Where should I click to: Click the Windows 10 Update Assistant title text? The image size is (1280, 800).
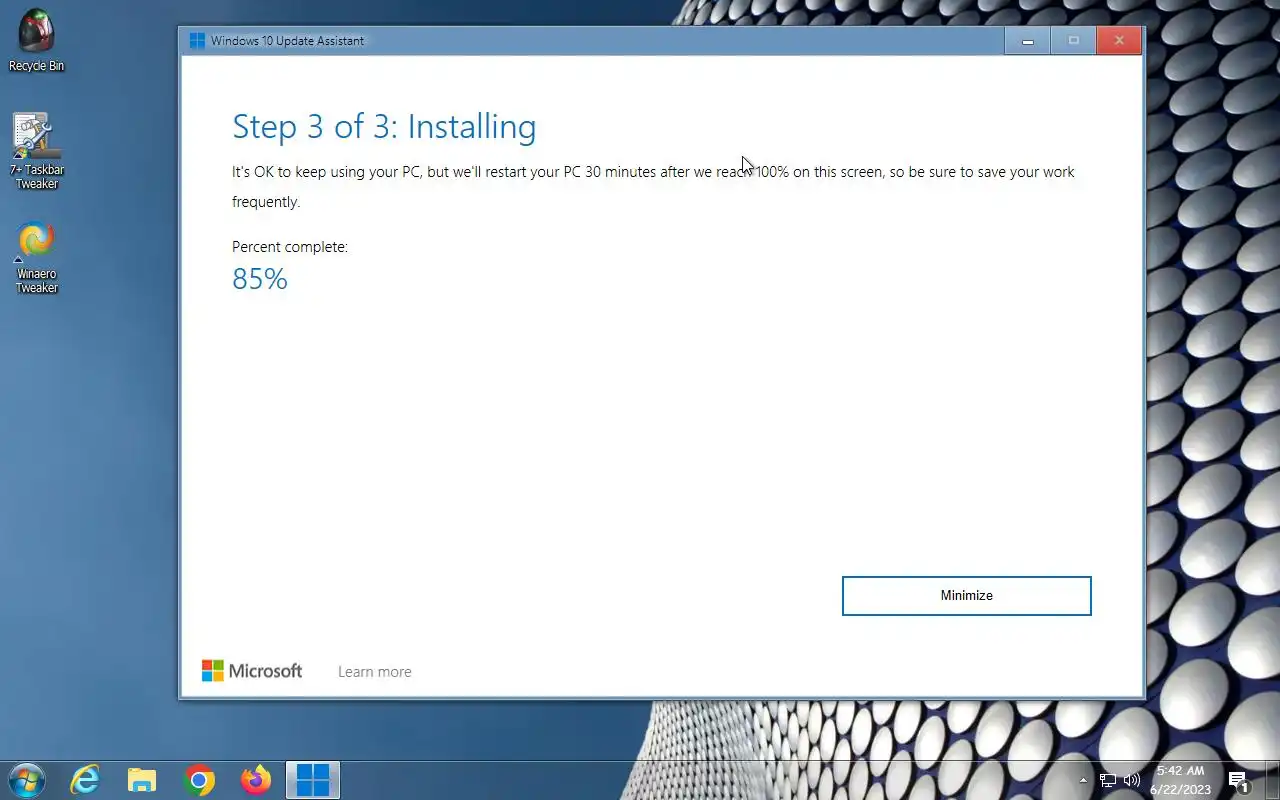click(x=287, y=41)
